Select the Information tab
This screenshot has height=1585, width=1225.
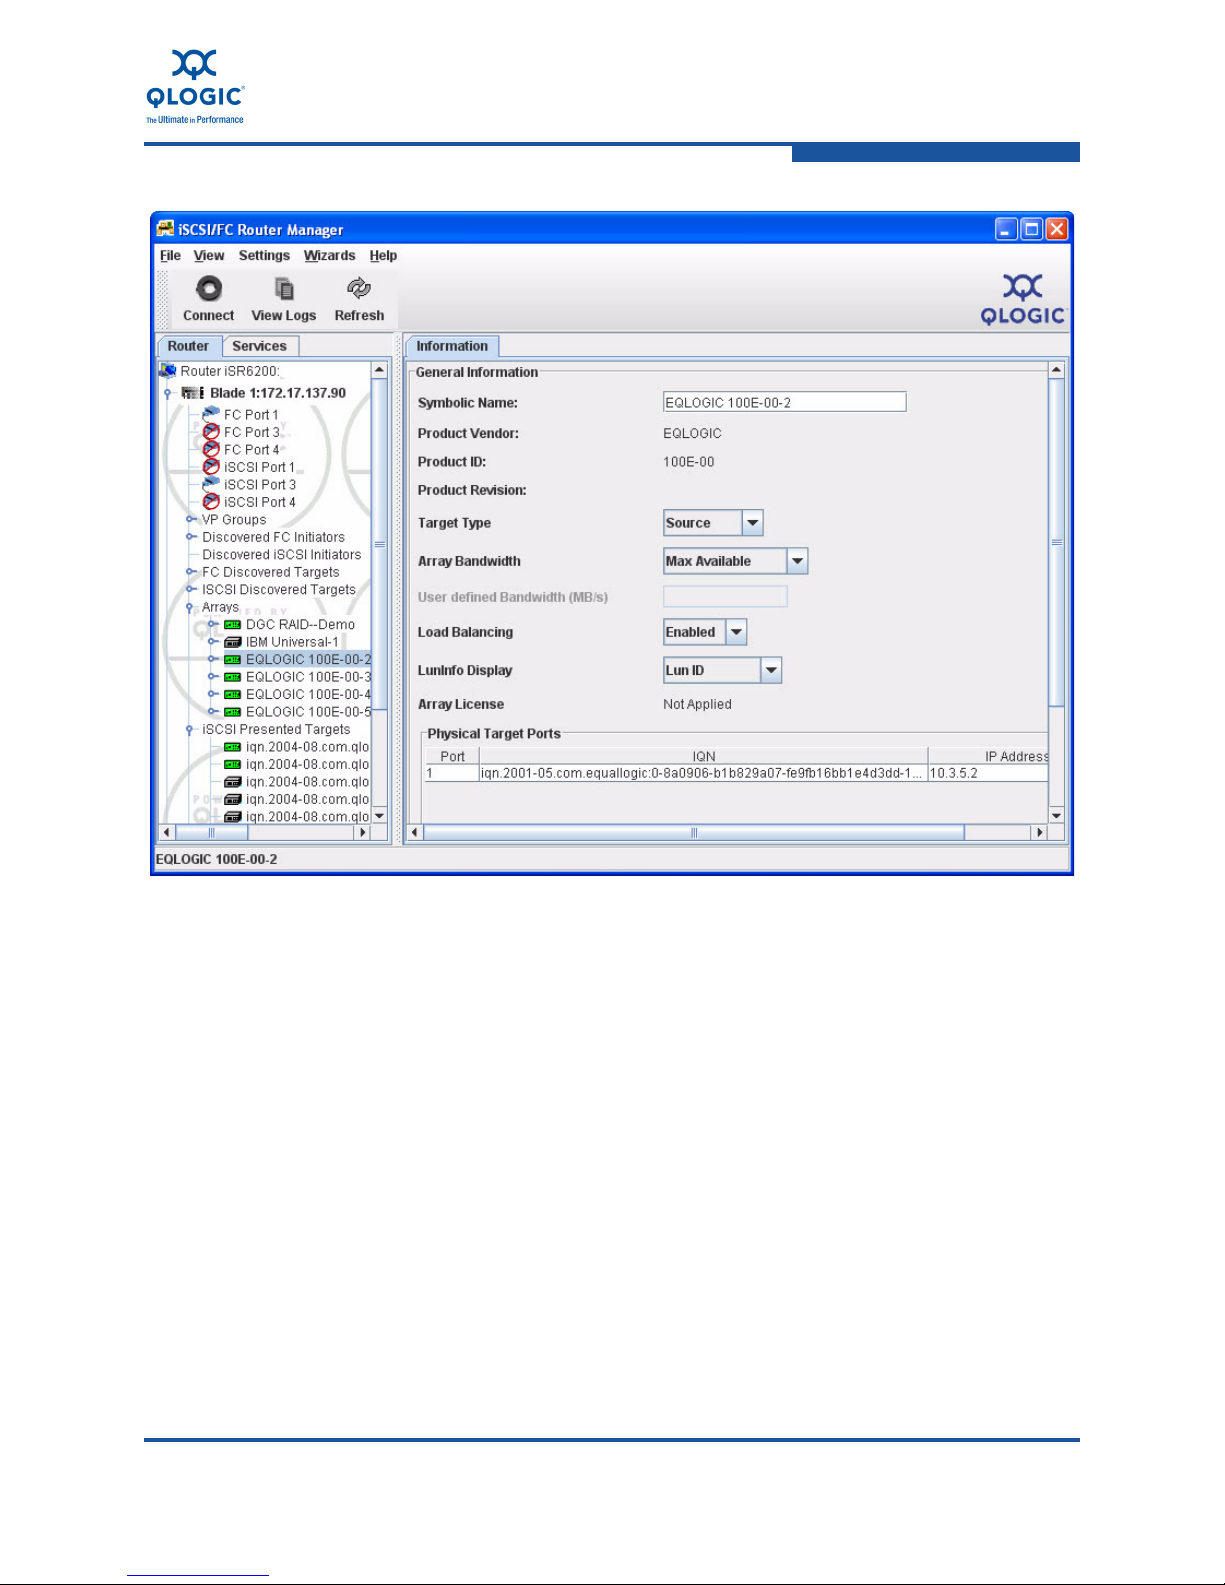tap(452, 346)
